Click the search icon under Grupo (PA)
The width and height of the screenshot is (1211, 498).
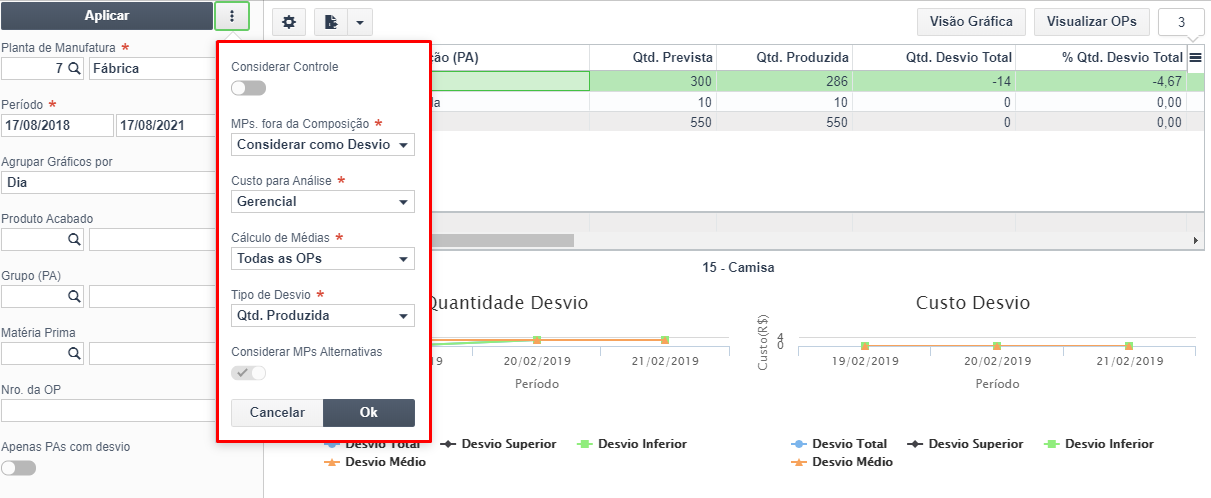point(74,297)
